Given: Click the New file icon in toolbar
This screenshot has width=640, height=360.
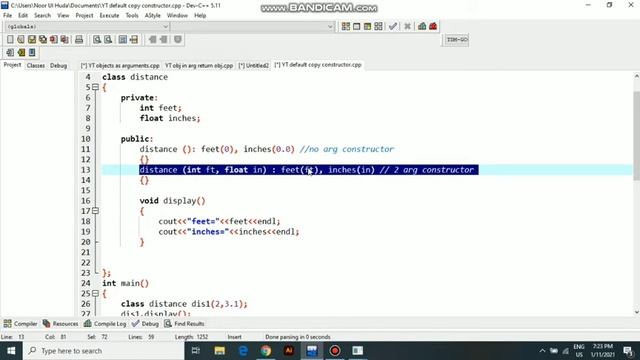Looking at the screenshot, I should tap(10, 39).
